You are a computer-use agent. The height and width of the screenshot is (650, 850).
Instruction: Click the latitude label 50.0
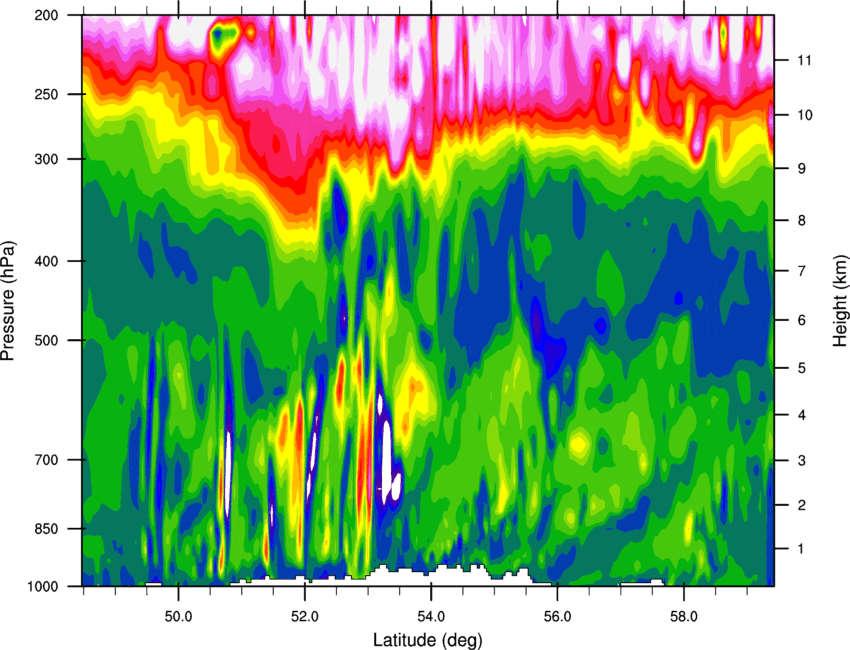178,617
